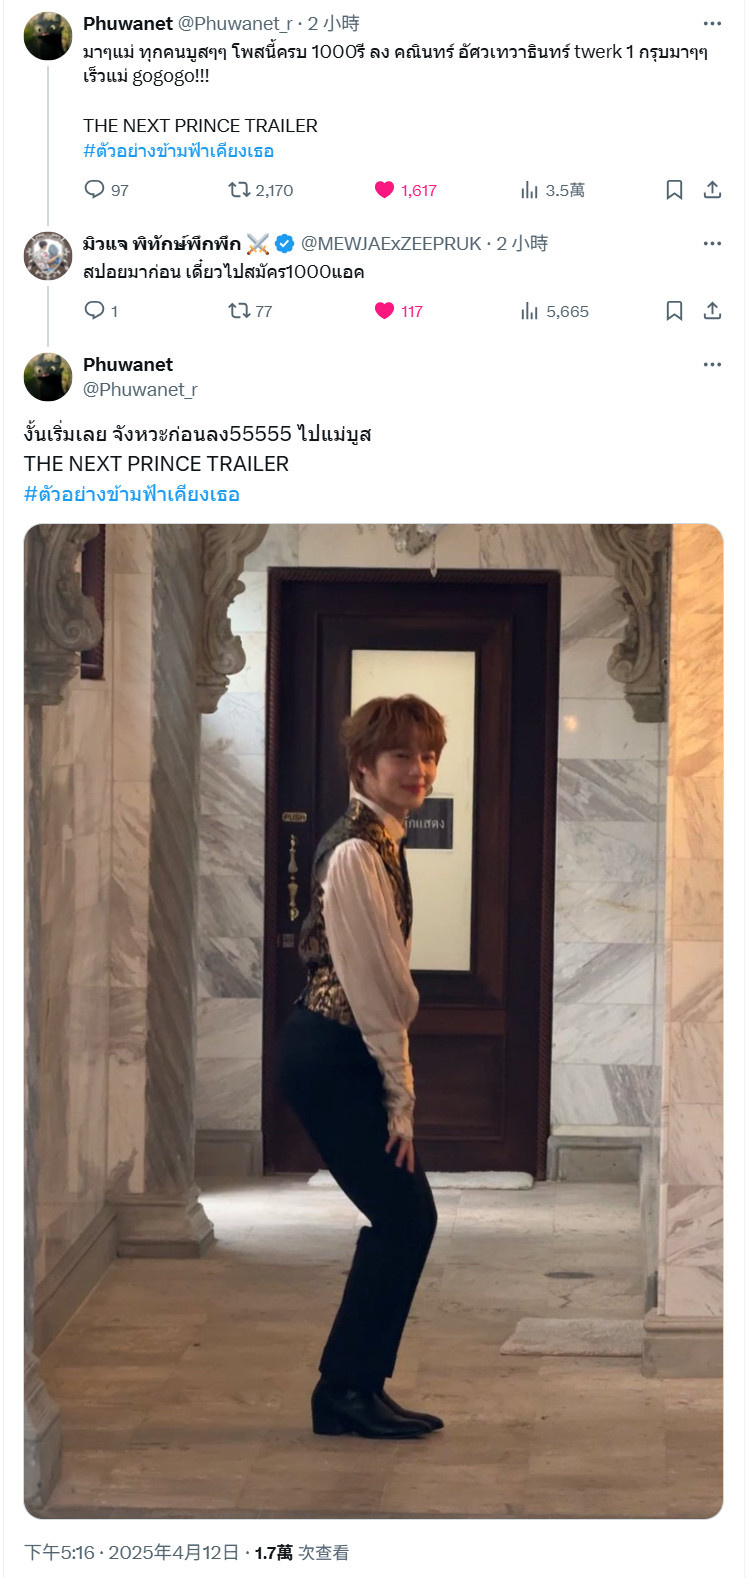View analytics showing 3.5萬 views
The height and width of the screenshot is (1578, 753).
pos(552,190)
